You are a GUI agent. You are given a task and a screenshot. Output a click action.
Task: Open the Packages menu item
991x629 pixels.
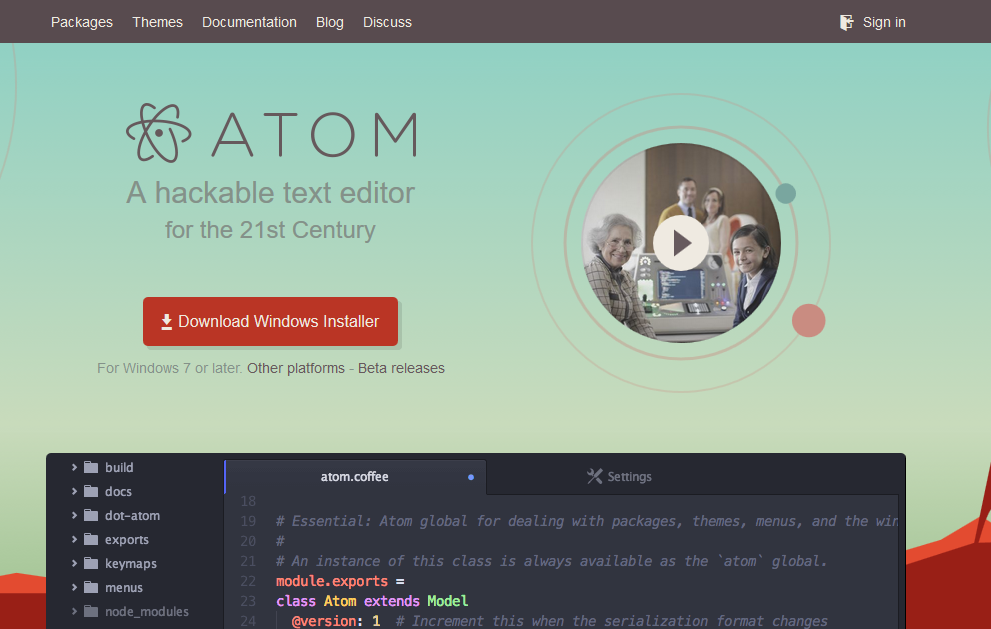click(x=82, y=22)
